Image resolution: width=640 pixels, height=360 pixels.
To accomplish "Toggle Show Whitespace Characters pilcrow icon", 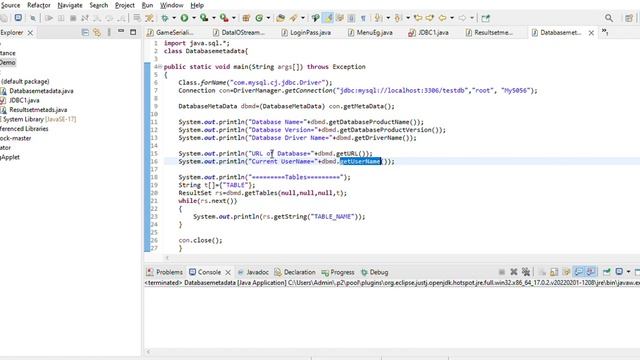I will coord(363,18).
